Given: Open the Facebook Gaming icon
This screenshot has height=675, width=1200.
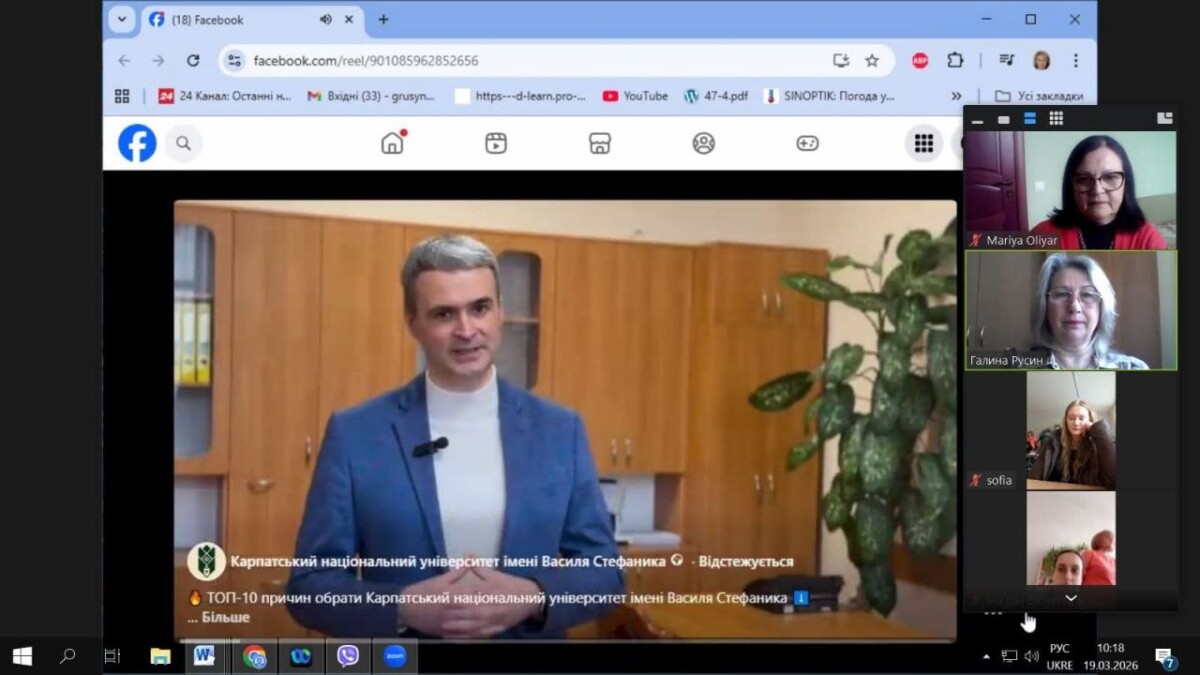Looking at the screenshot, I should click(x=807, y=143).
